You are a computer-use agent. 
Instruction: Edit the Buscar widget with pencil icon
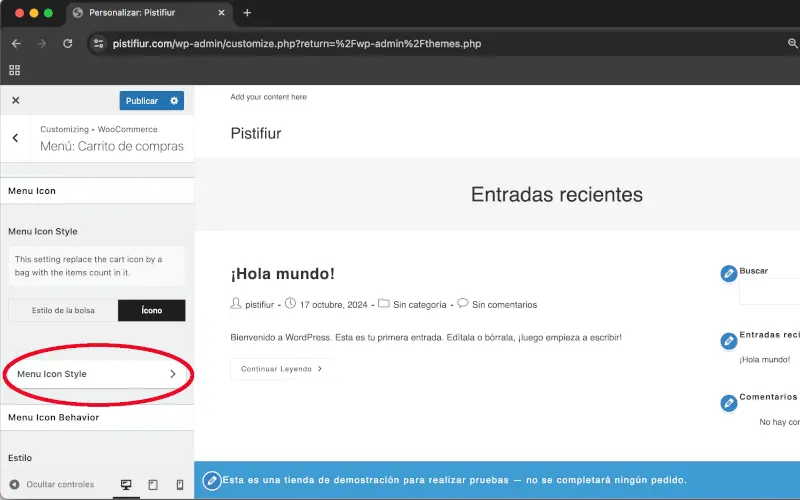(729, 274)
